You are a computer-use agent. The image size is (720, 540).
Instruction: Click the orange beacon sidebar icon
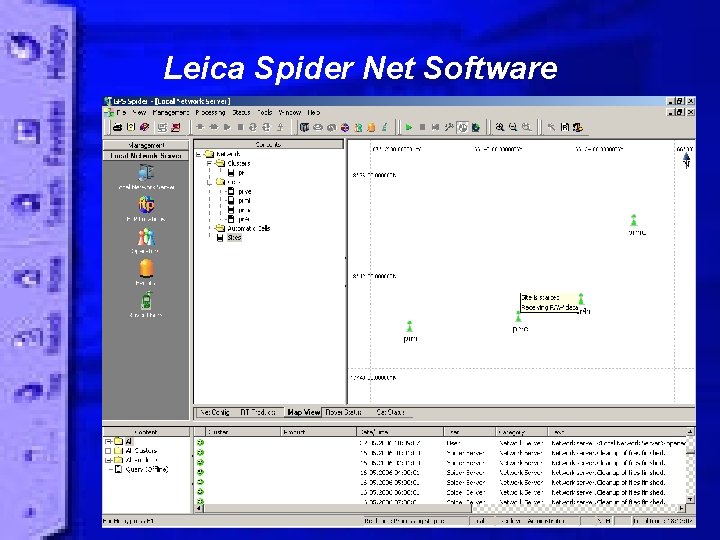click(x=146, y=269)
